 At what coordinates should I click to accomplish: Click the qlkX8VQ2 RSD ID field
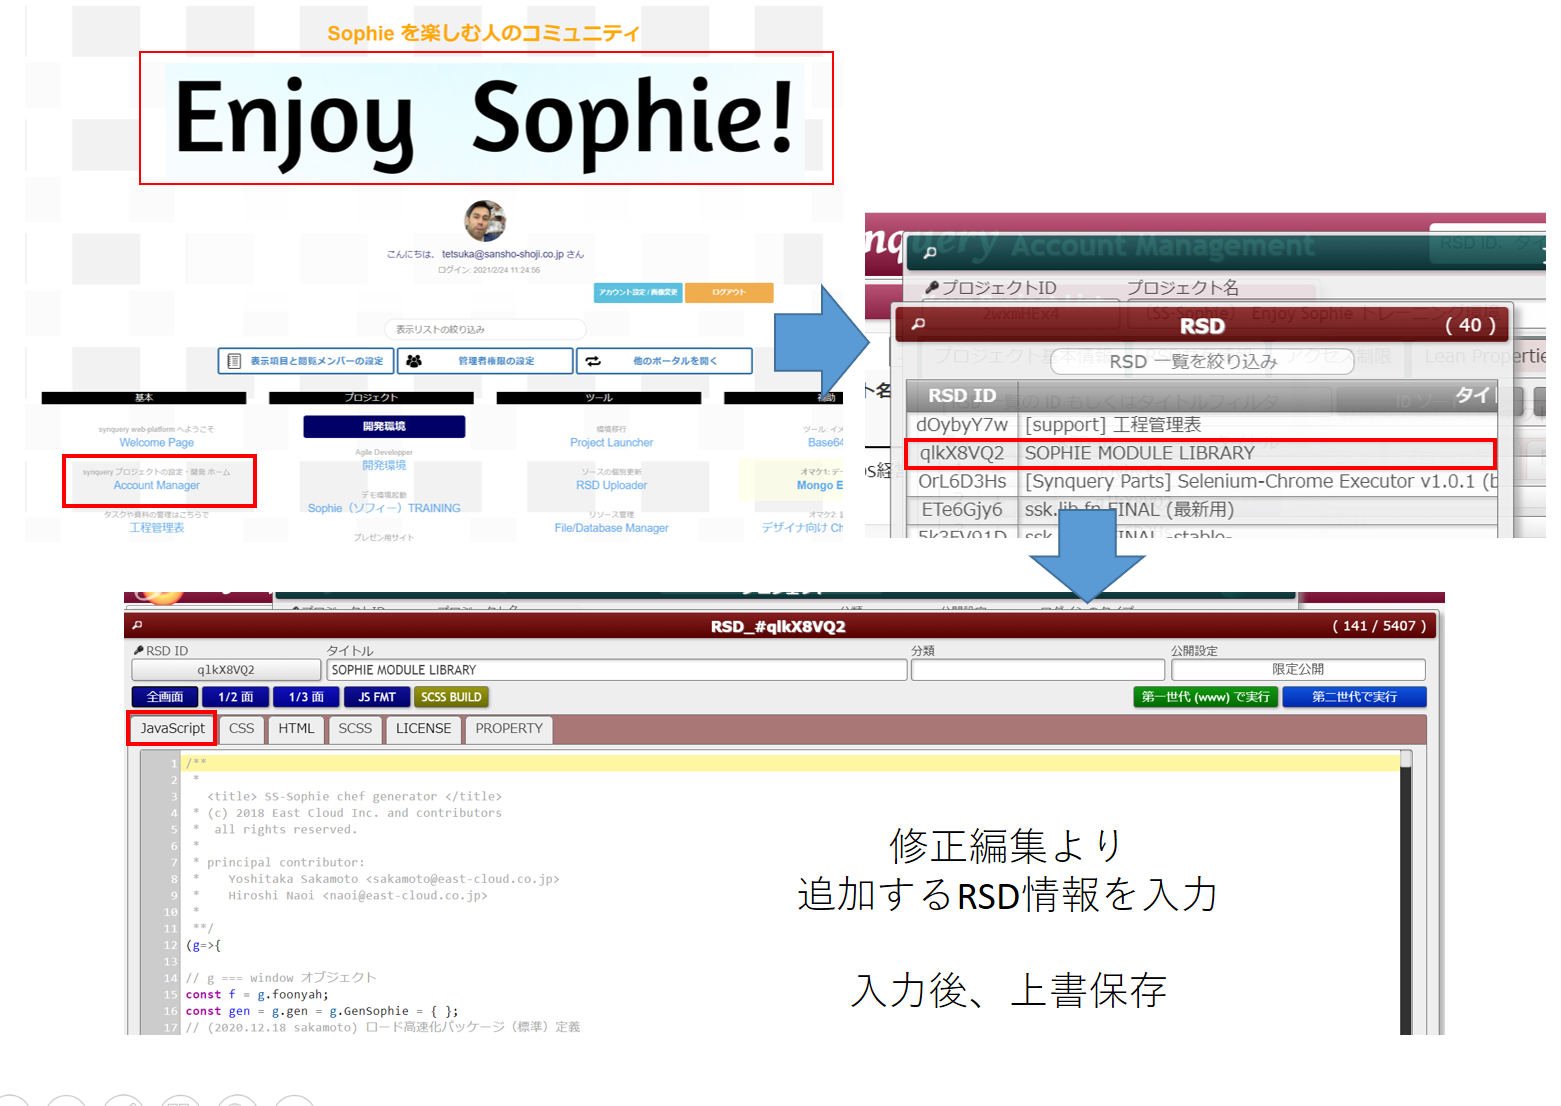[x=226, y=670]
